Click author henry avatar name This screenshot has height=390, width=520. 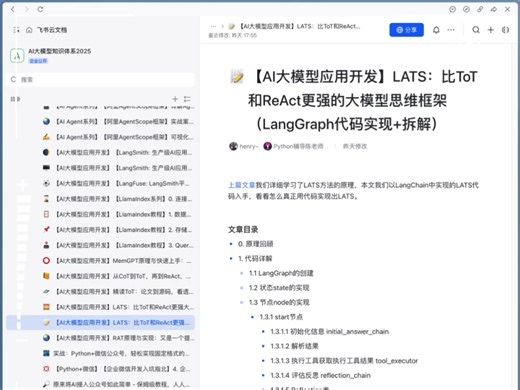(244, 146)
